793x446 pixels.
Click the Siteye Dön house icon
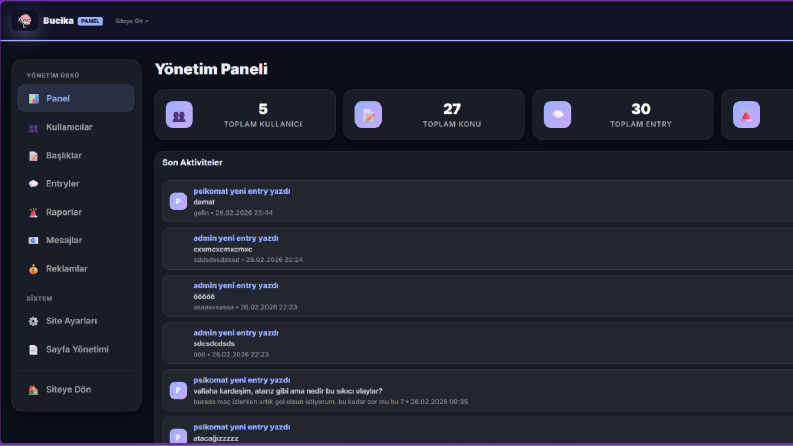[x=33, y=390]
